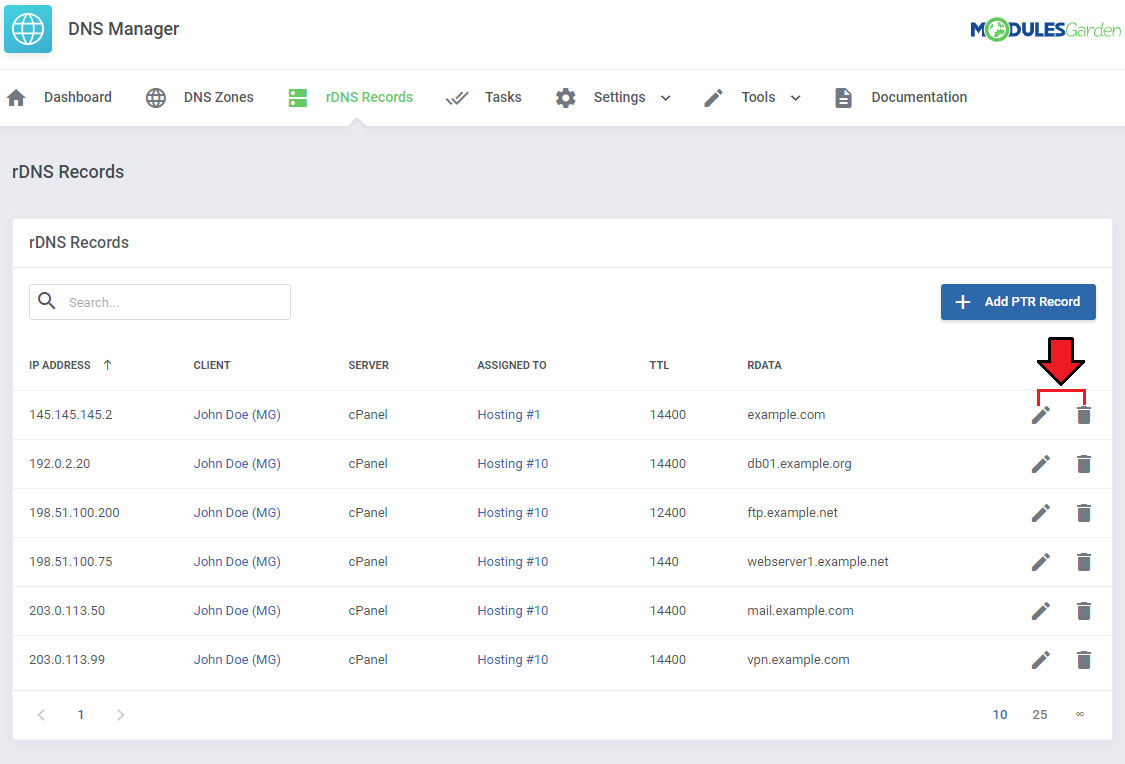
Task: Click the webserver1.example.net rdata cell
Action: pyautogui.click(x=818, y=562)
